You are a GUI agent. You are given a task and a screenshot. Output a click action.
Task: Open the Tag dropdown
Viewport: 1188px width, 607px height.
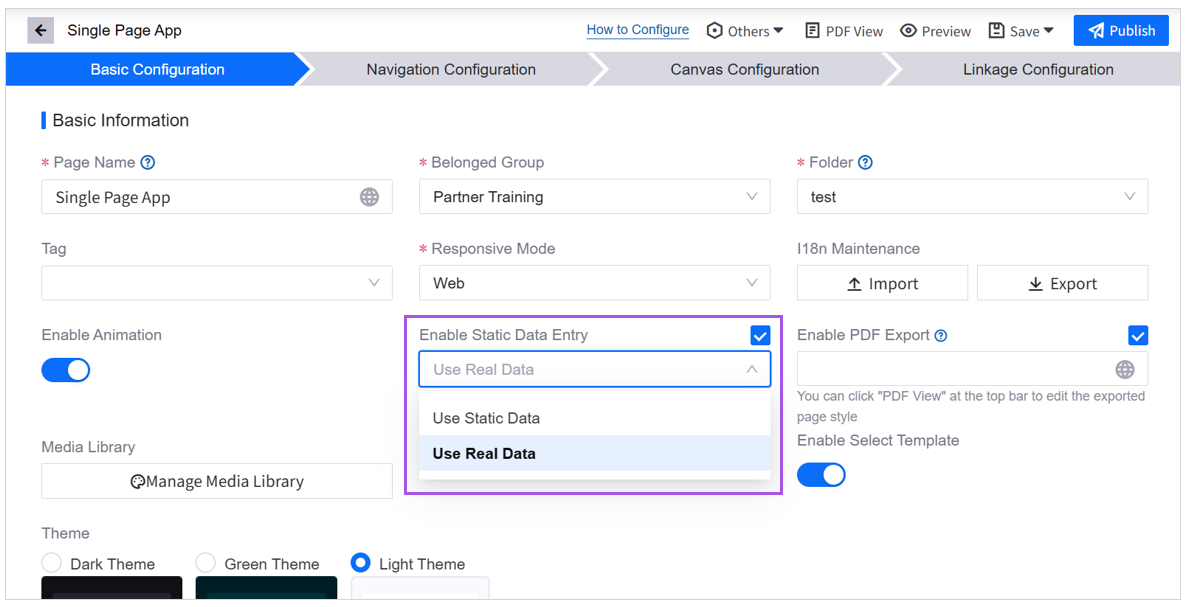216,283
